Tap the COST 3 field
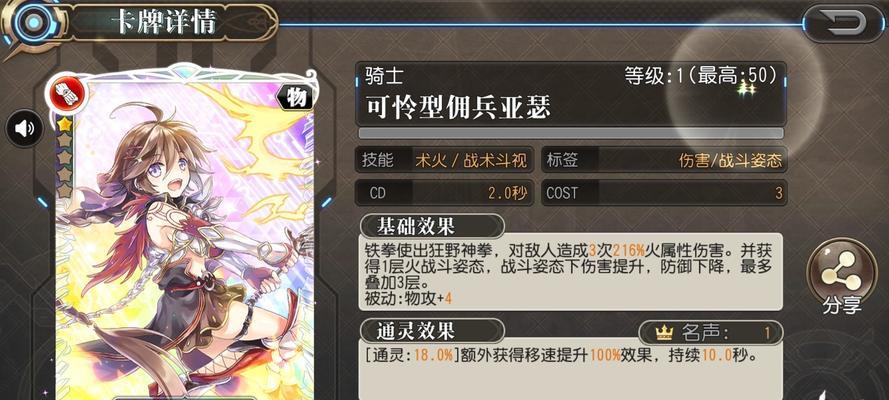Screen dimensions: 889x400 click(x=664, y=193)
